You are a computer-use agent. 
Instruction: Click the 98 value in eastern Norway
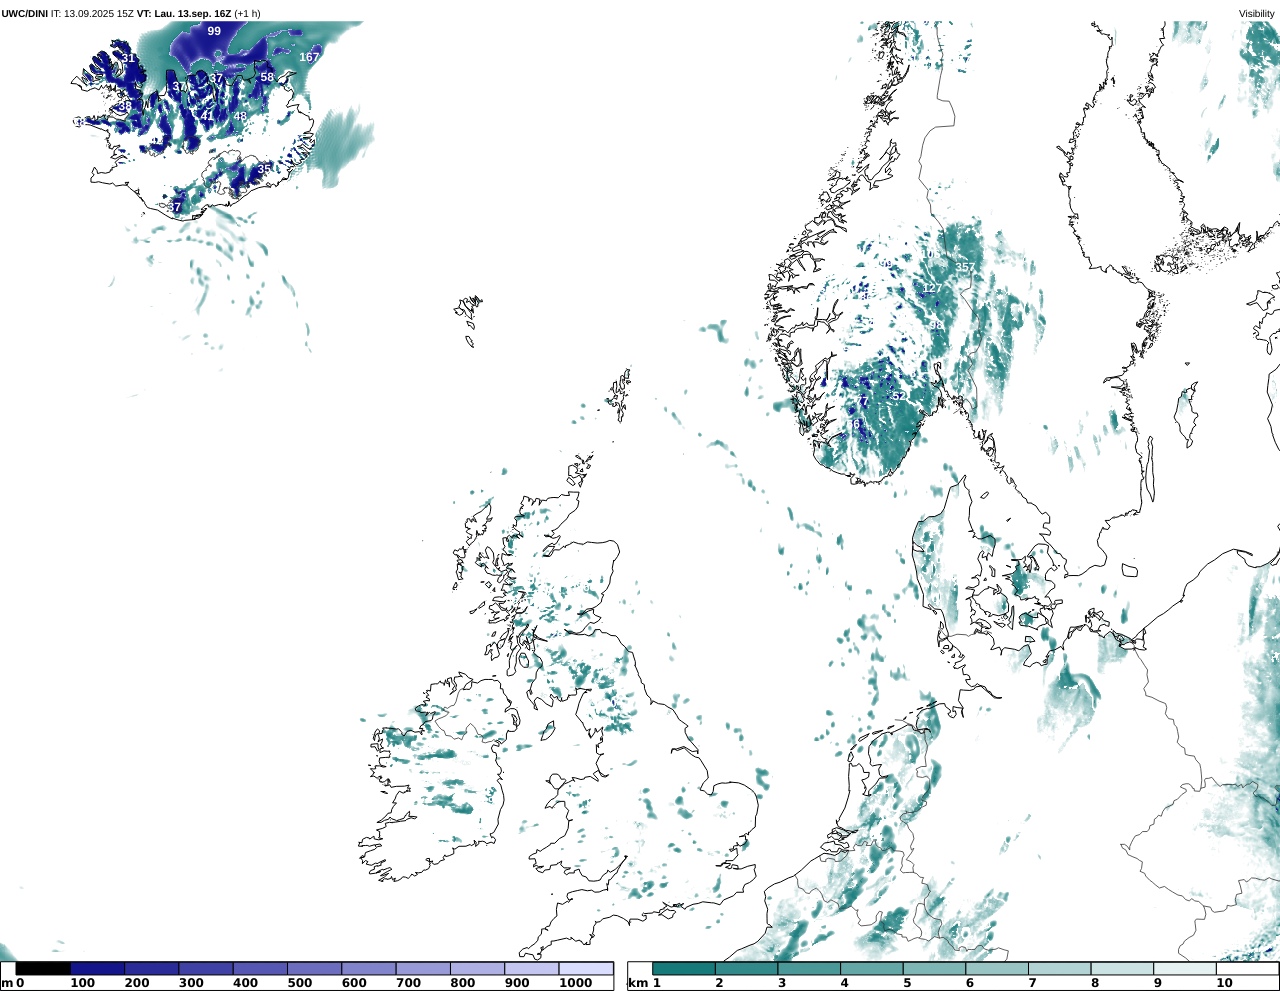[936, 325]
